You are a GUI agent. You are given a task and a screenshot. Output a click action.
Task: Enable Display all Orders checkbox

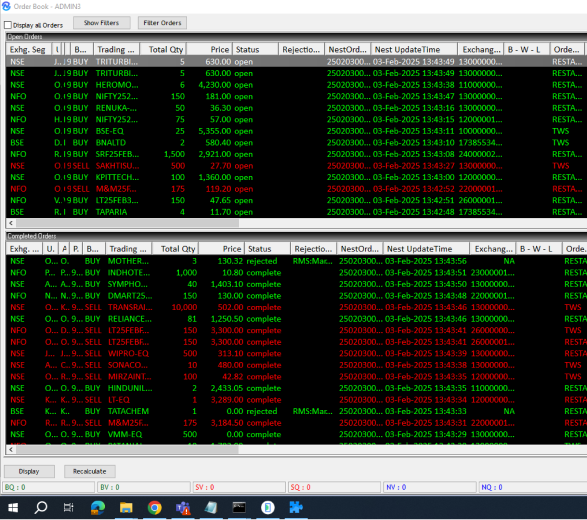pyautogui.click(x=8, y=25)
